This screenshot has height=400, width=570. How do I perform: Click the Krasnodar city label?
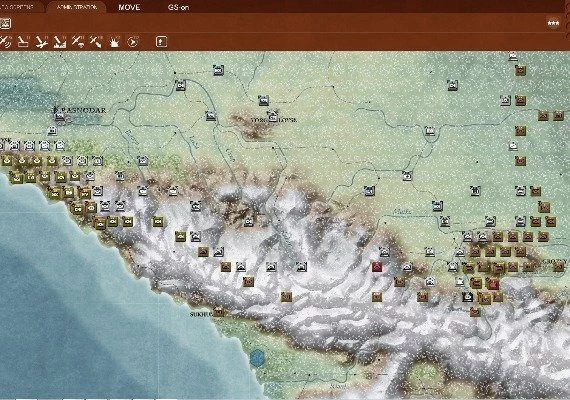(80, 110)
